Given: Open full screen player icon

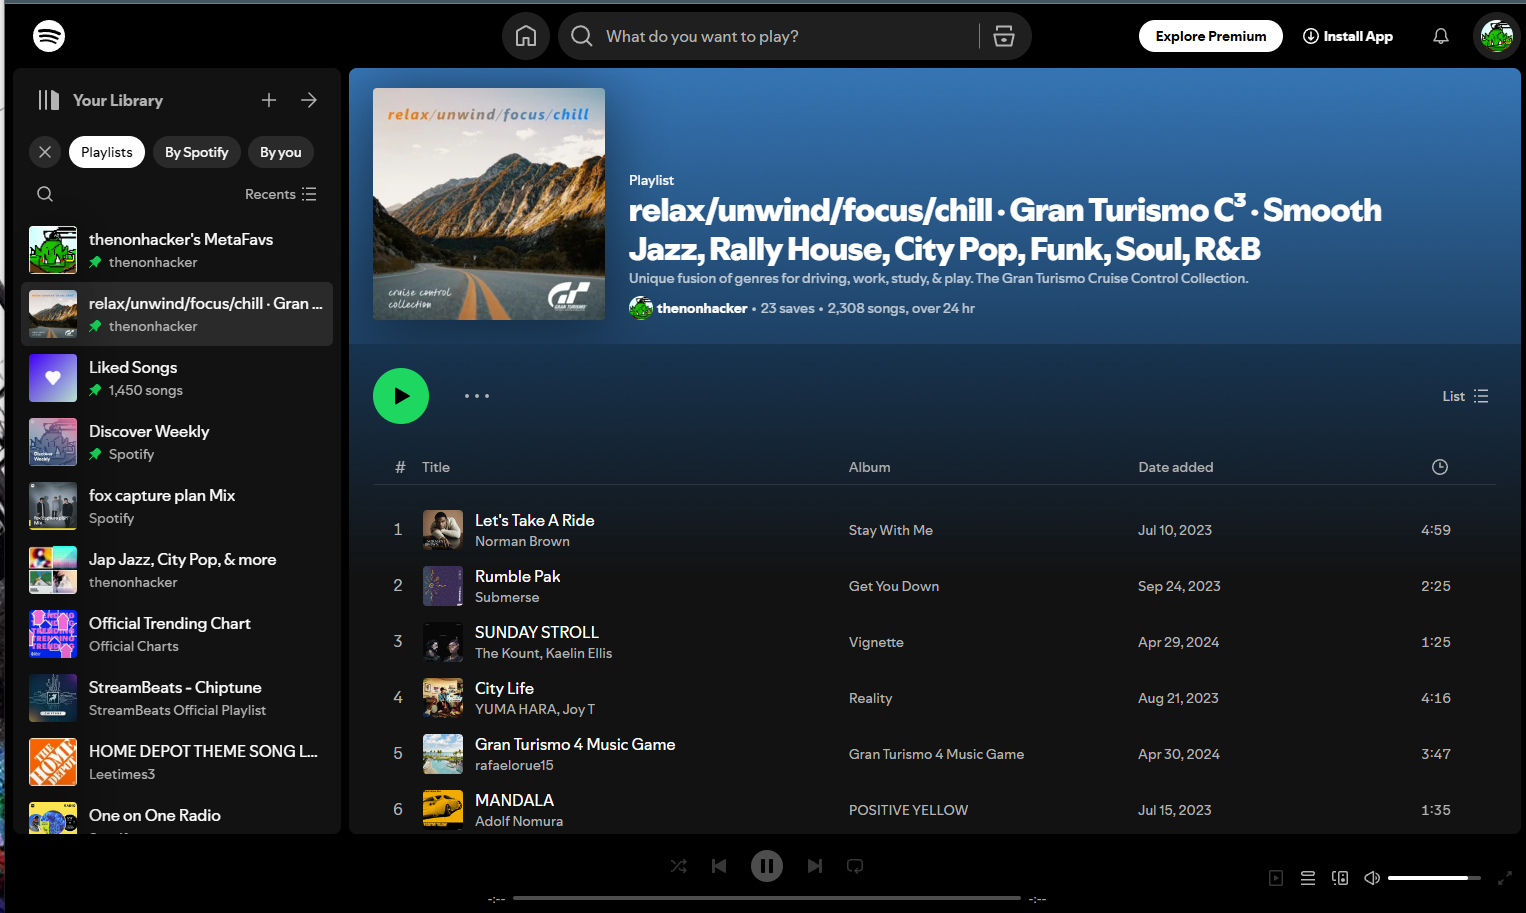Looking at the screenshot, I should pos(1504,878).
